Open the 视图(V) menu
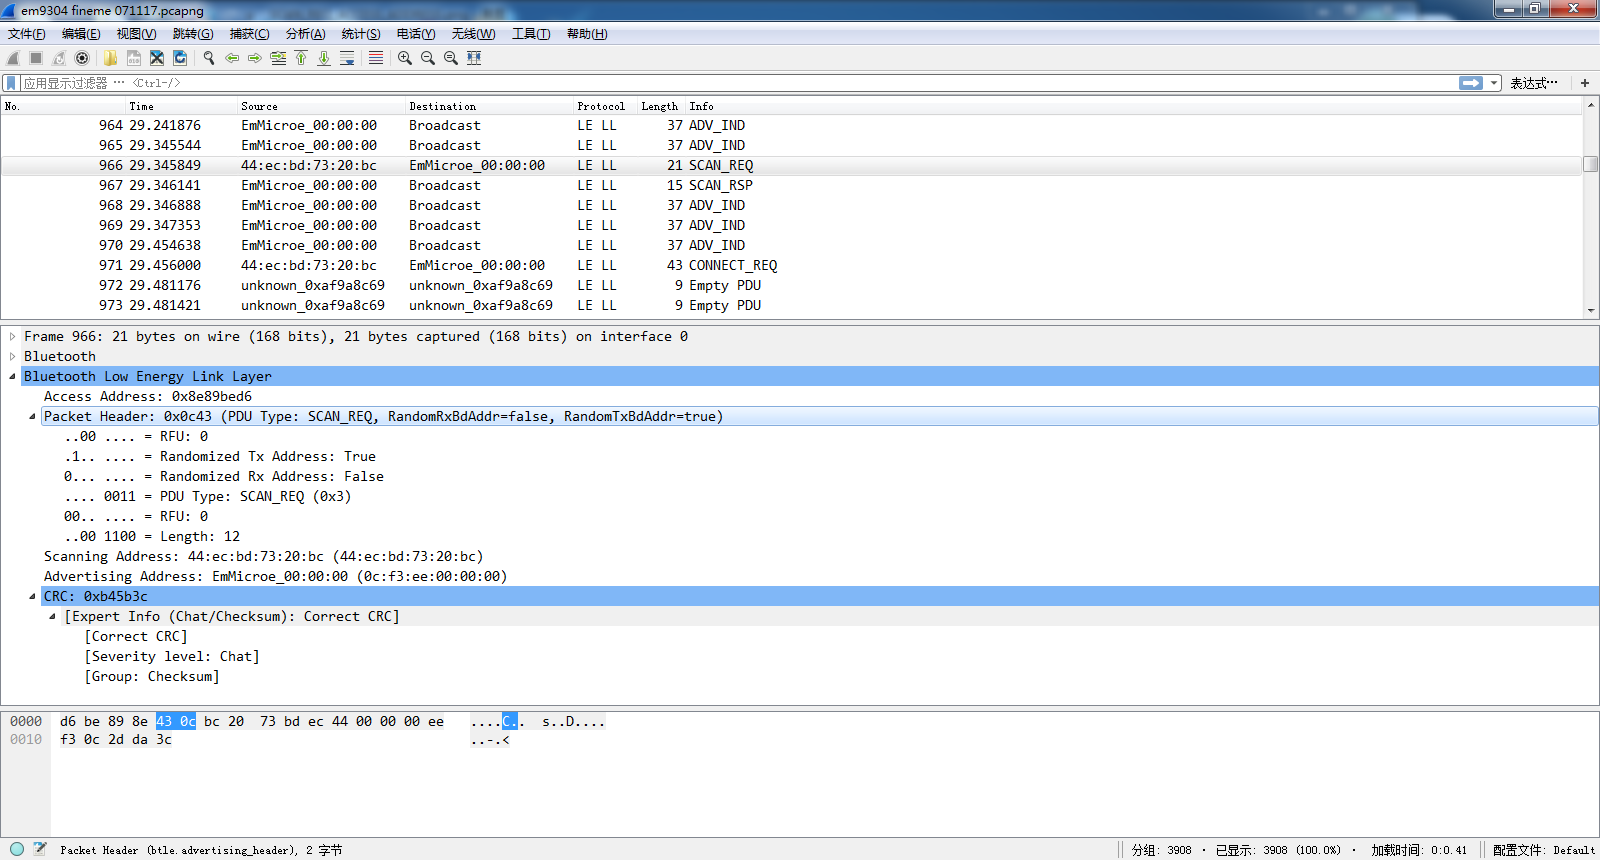 pos(136,34)
